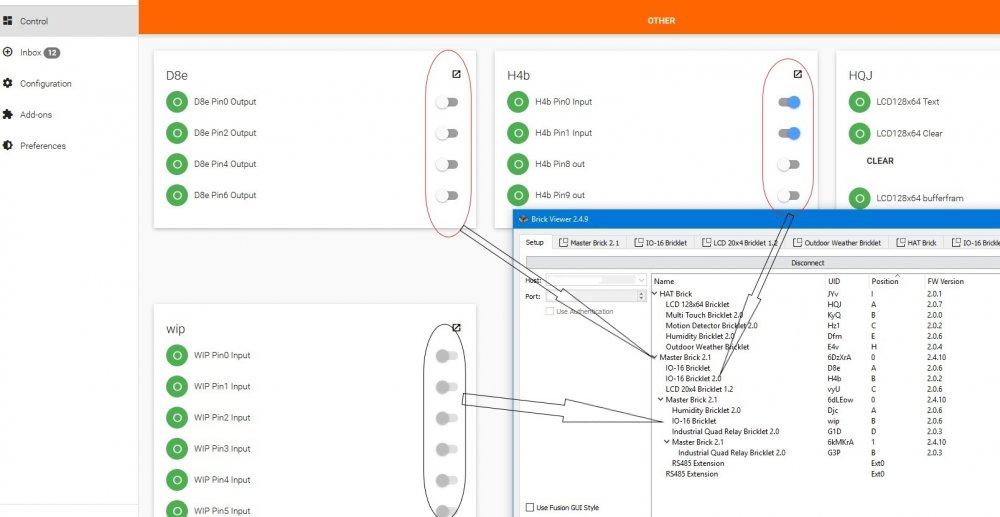Screen dimensions: 1000x517
Task: Switch to the Outdoor Weather Bricklet tab
Action: pyautogui.click(x=838, y=242)
